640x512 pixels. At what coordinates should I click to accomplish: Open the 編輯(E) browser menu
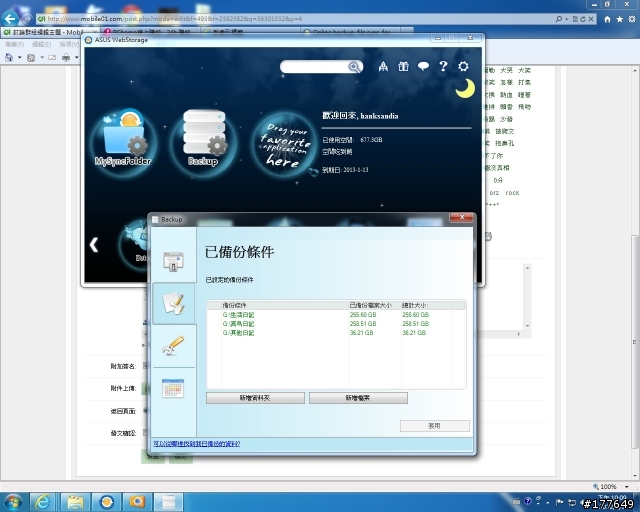[41, 44]
